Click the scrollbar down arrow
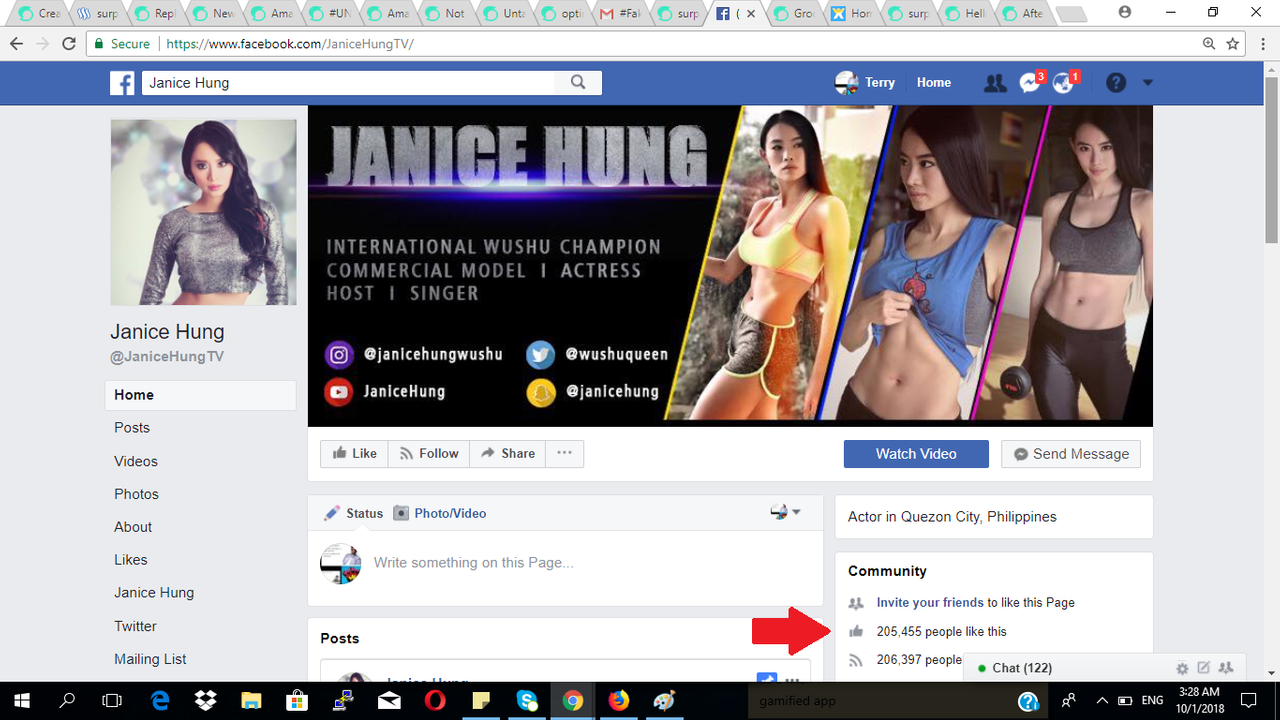Screen dimensions: 1280x720 pos(1271,673)
